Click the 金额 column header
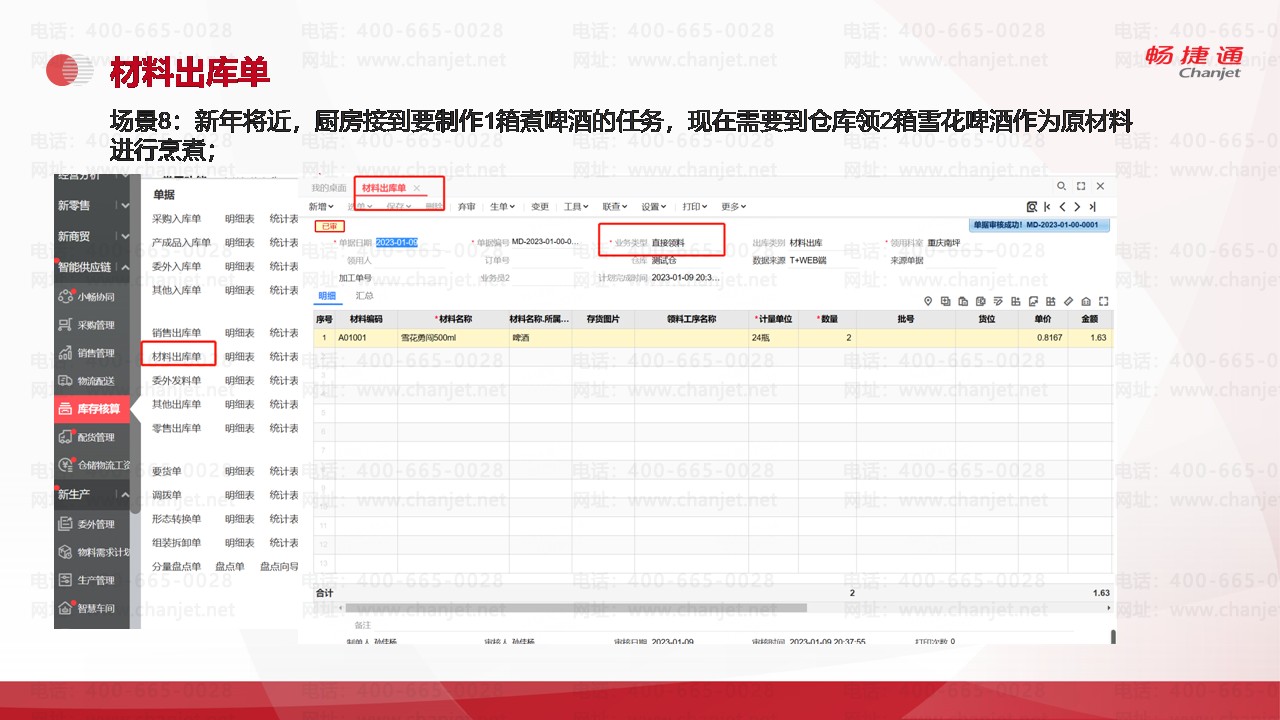Image resolution: width=1280 pixels, height=720 pixels. point(1088,319)
